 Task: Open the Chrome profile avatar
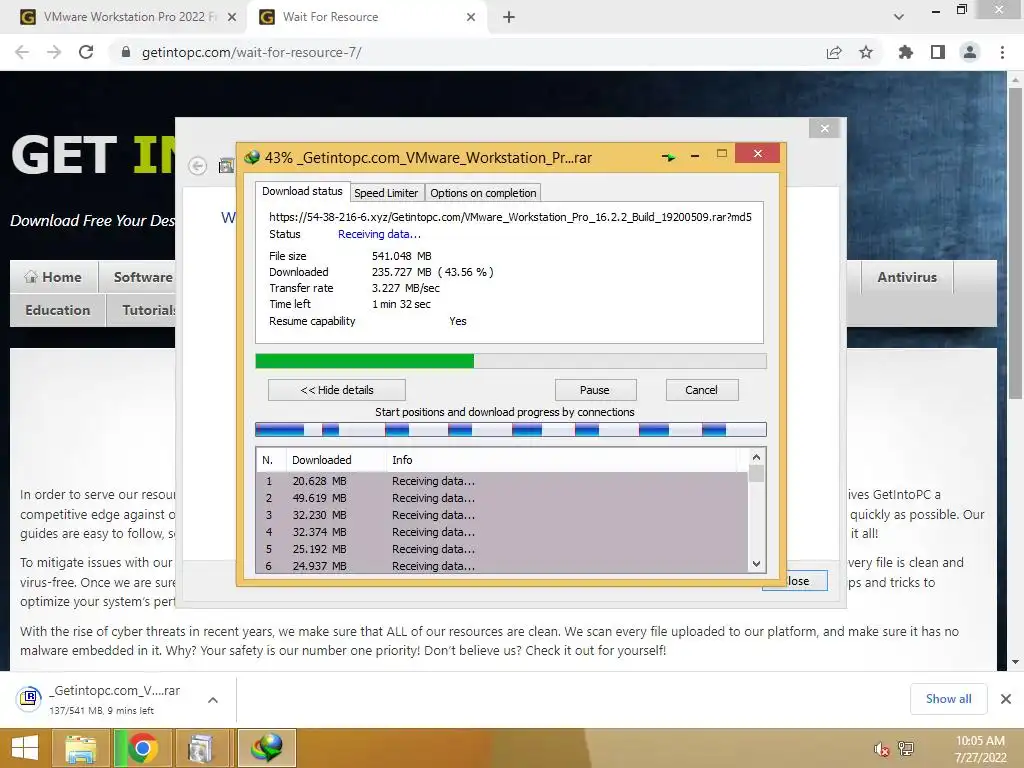(x=970, y=52)
